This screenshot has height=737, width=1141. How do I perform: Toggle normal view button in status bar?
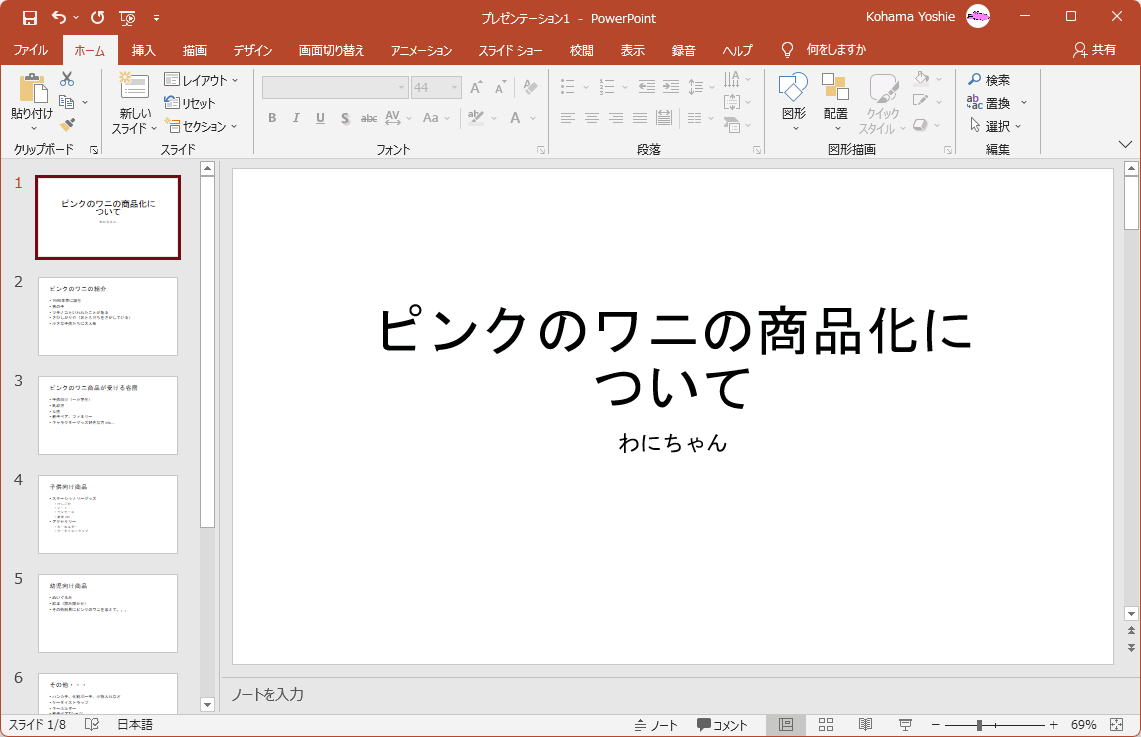786,725
